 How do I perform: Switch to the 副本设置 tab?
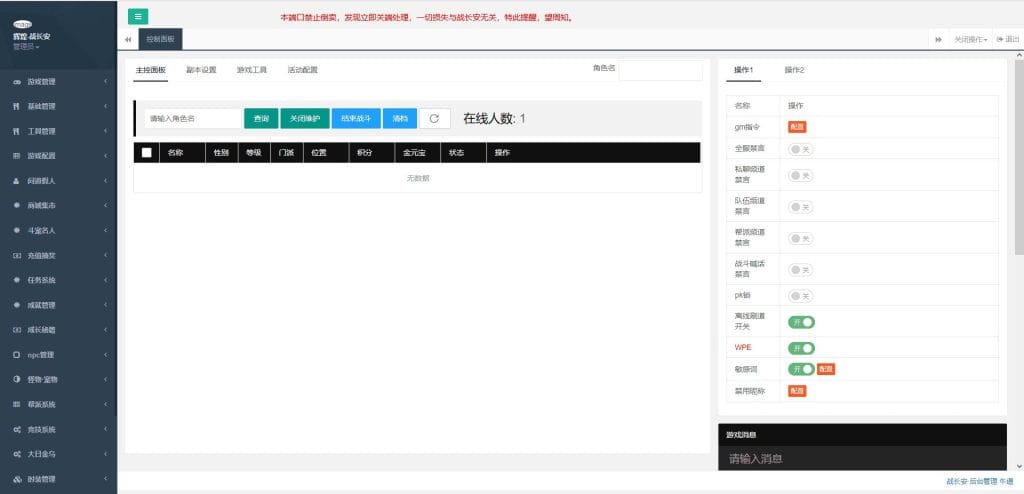[201, 70]
